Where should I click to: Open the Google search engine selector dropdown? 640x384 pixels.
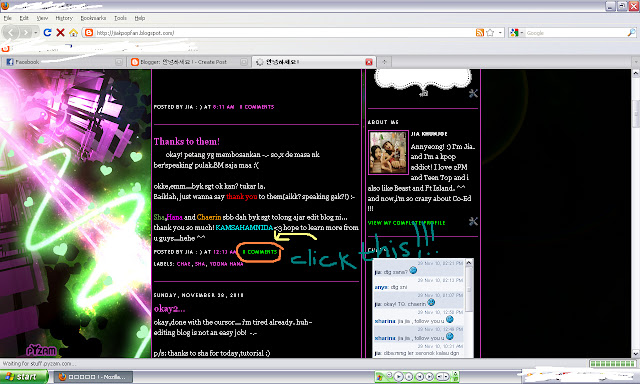(x=516, y=33)
